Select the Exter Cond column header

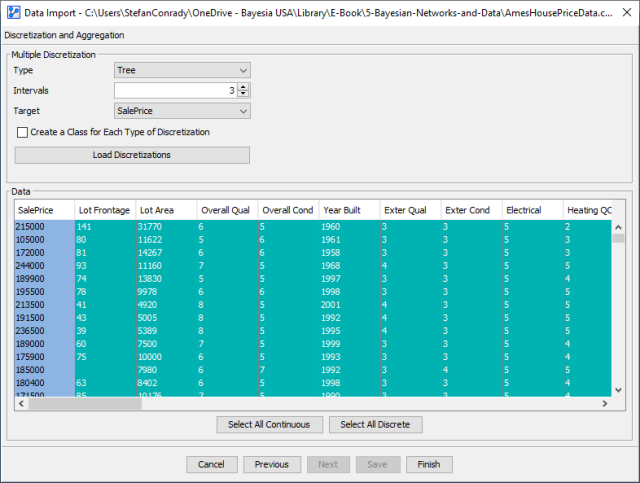[x=471, y=210]
